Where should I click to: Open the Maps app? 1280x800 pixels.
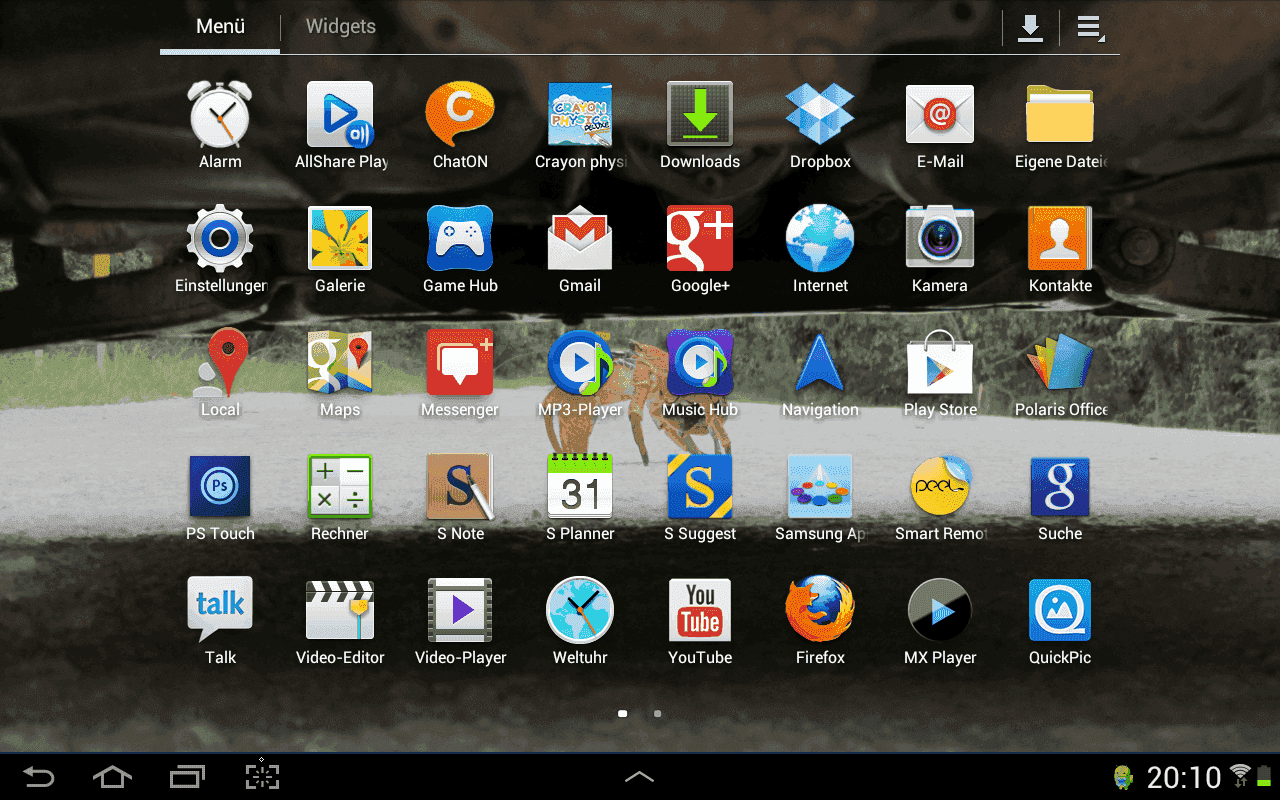[x=340, y=374]
